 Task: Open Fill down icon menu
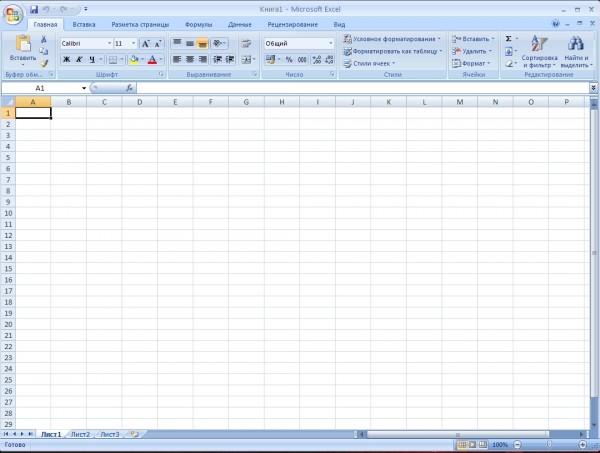(x=510, y=51)
